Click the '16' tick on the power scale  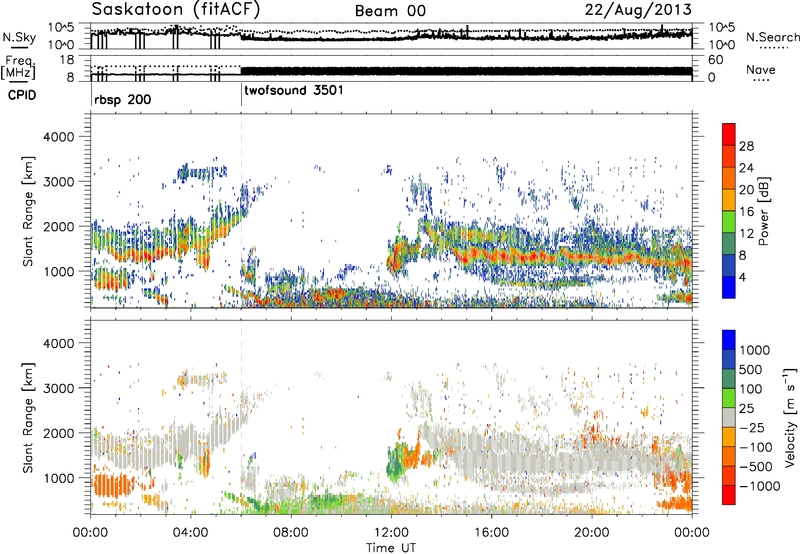click(x=746, y=212)
